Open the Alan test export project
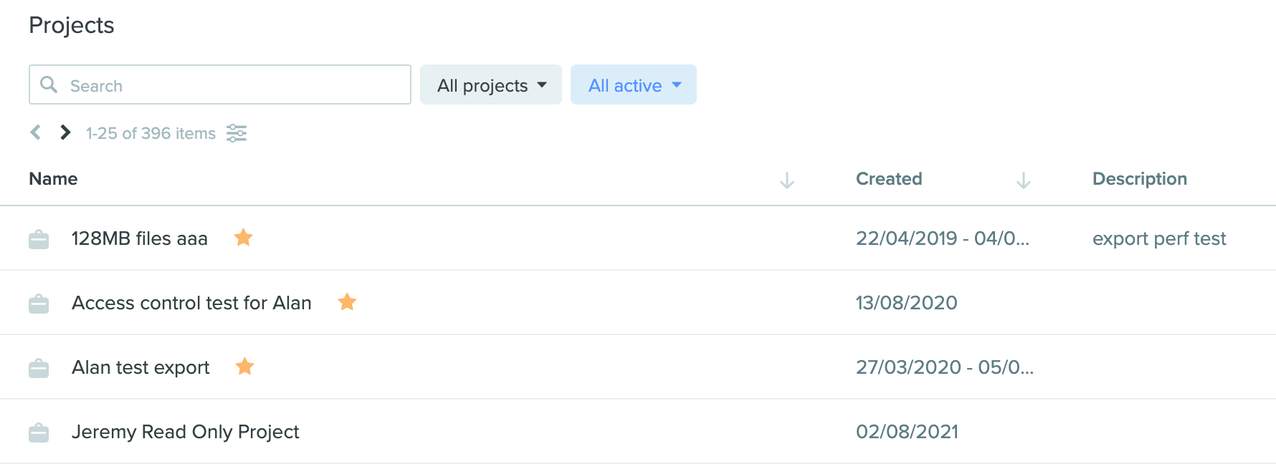 point(141,367)
